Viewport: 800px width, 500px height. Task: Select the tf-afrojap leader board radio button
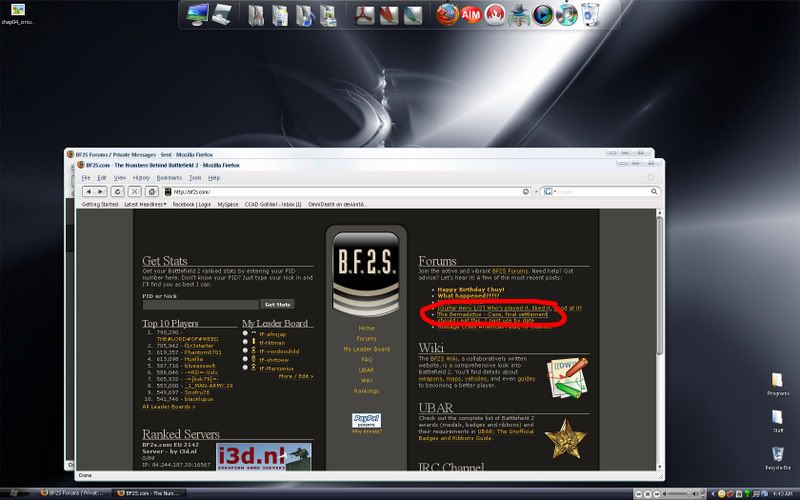(x=245, y=334)
